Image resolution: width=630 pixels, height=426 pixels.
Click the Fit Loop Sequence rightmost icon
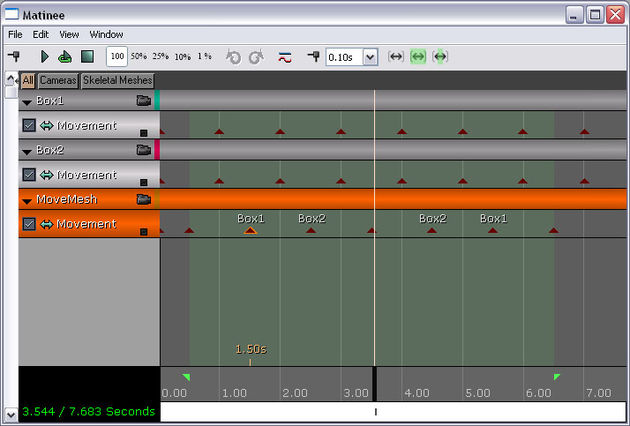tap(440, 57)
